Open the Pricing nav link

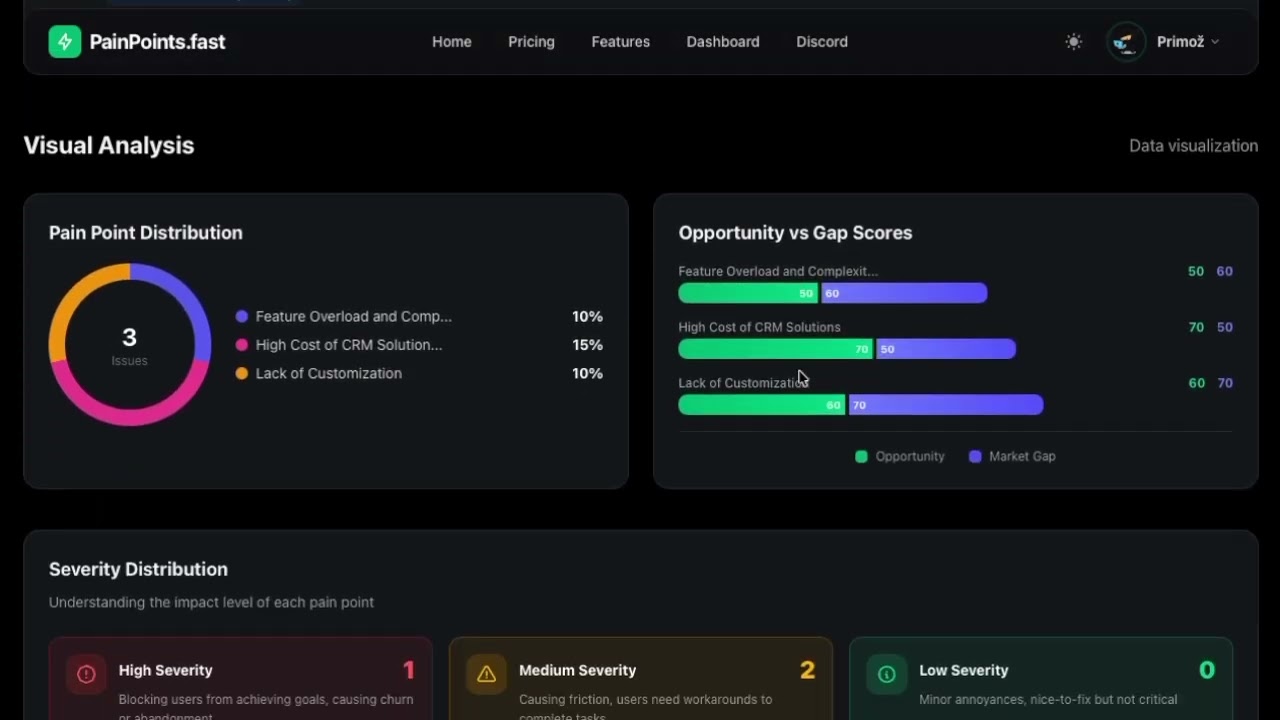531,42
